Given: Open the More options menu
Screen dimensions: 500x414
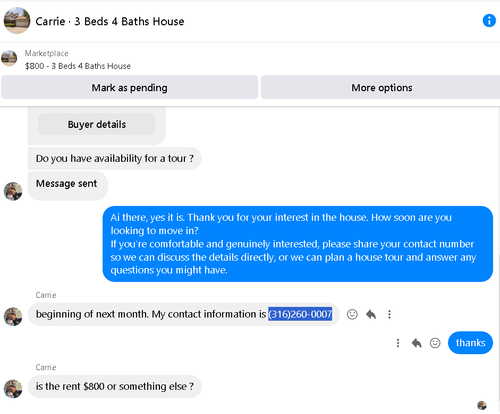Looking at the screenshot, I should click(x=381, y=87).
